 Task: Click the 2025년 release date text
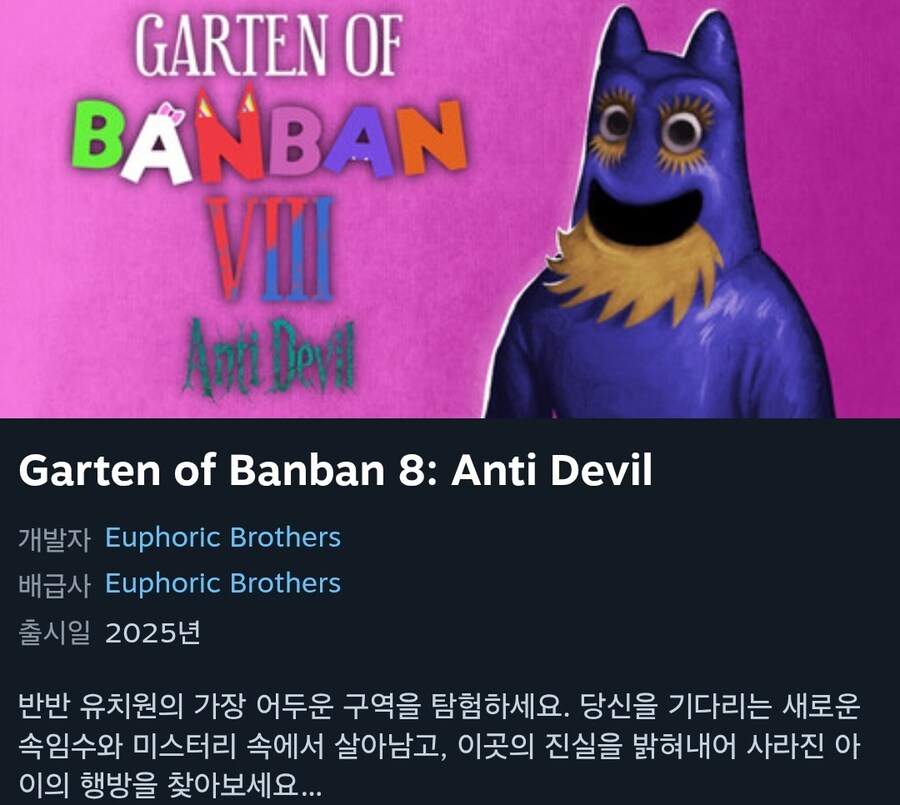click(x=153, y=633)
